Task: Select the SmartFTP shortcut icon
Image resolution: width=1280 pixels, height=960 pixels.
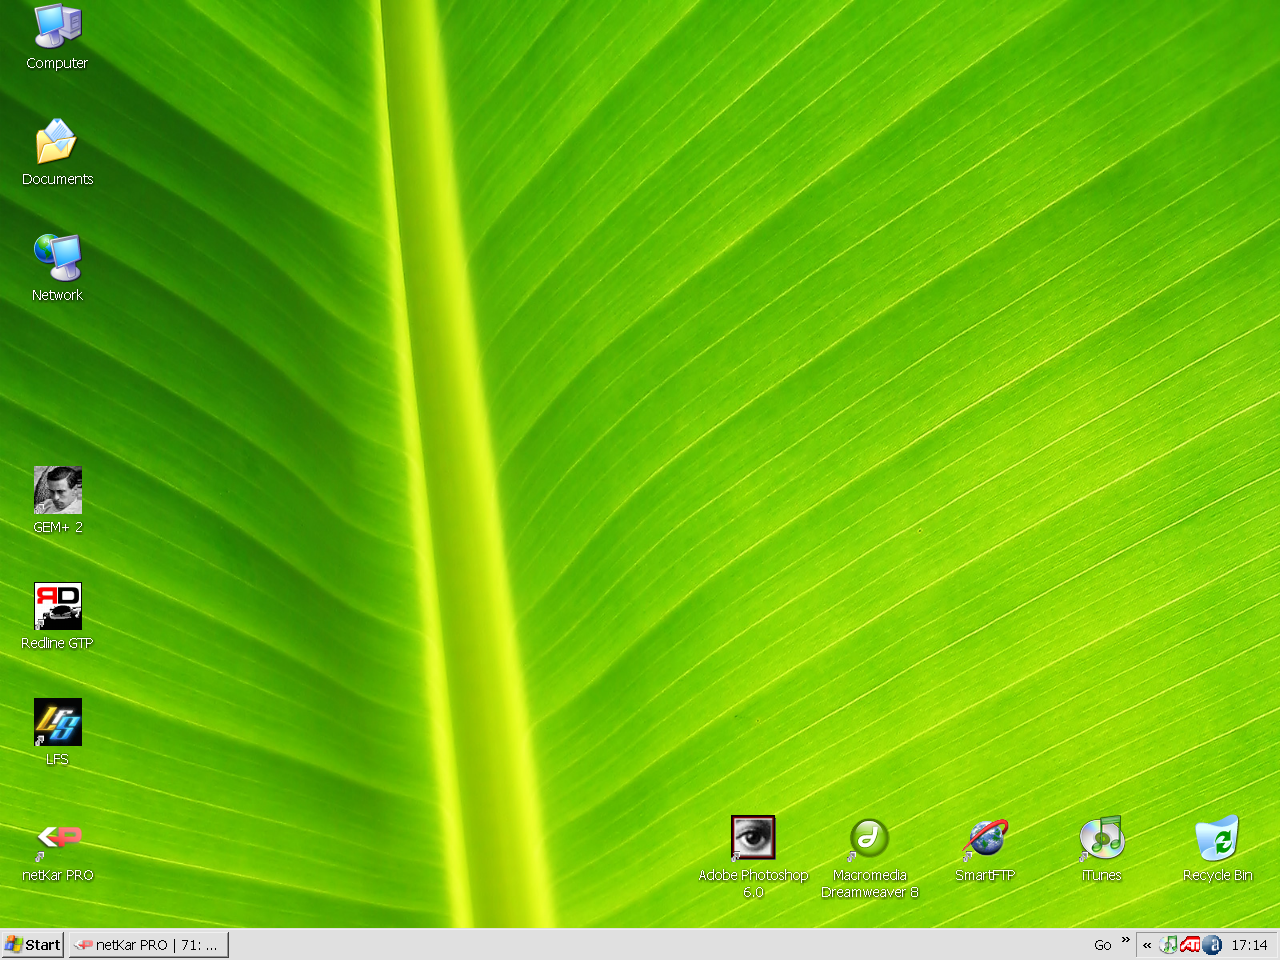Action: point(985,838)
